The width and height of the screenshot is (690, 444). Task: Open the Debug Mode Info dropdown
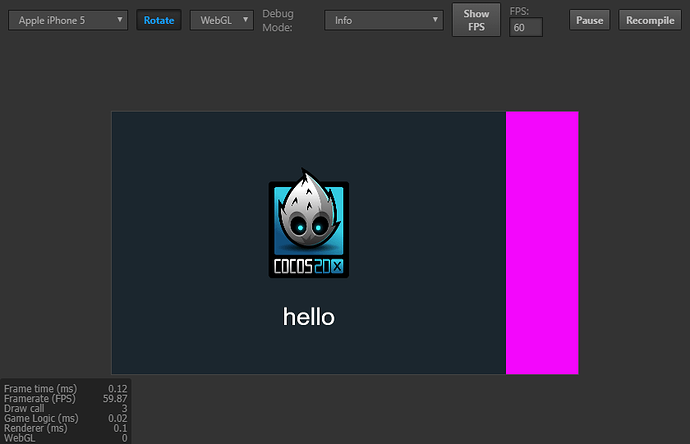[384, 20]
